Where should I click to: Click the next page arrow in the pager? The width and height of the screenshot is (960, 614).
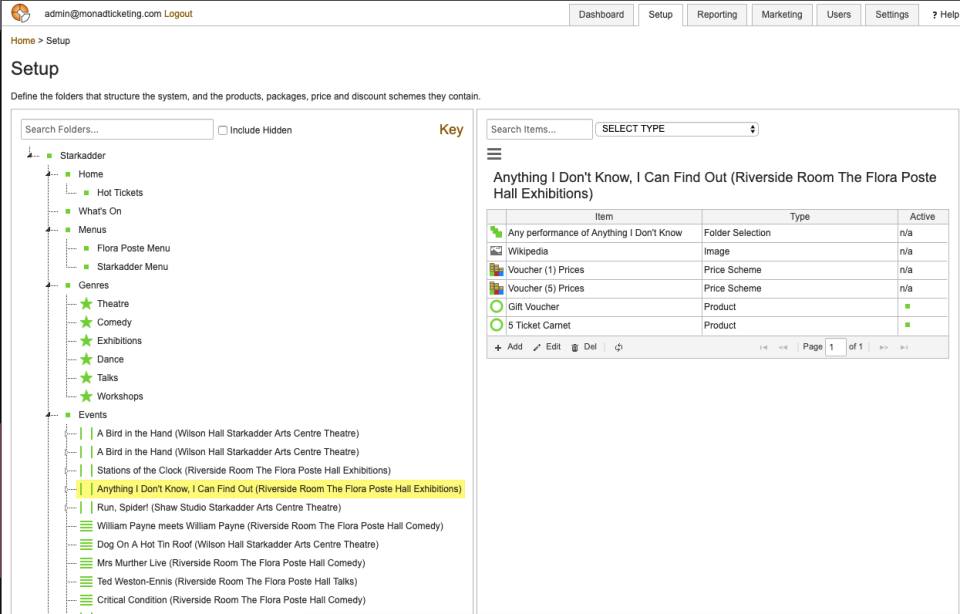tap(883, 347)
